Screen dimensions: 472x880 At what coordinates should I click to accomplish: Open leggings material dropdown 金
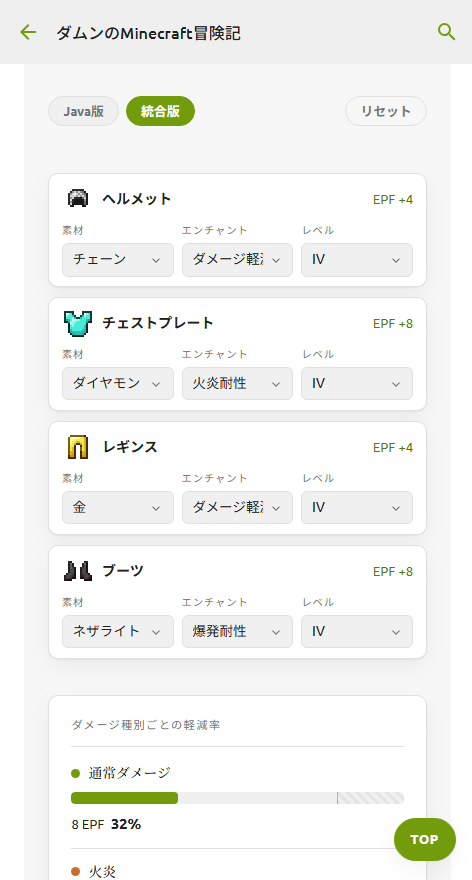tap(118, 508)
